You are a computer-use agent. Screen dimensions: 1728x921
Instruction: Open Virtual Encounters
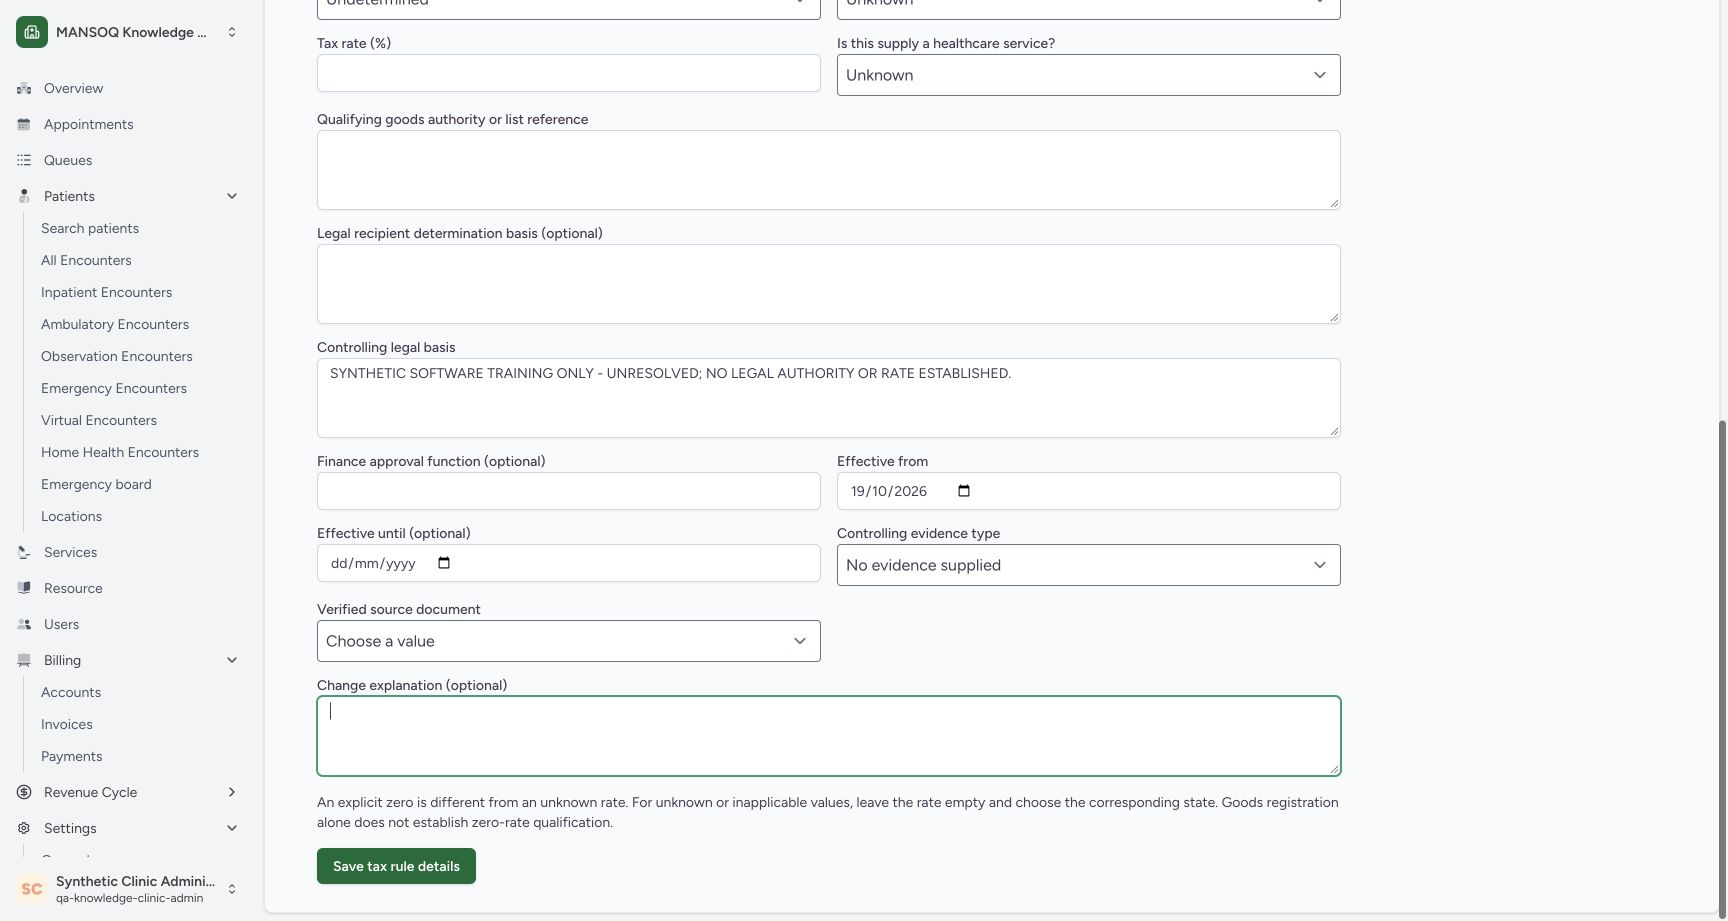point(99,420)
